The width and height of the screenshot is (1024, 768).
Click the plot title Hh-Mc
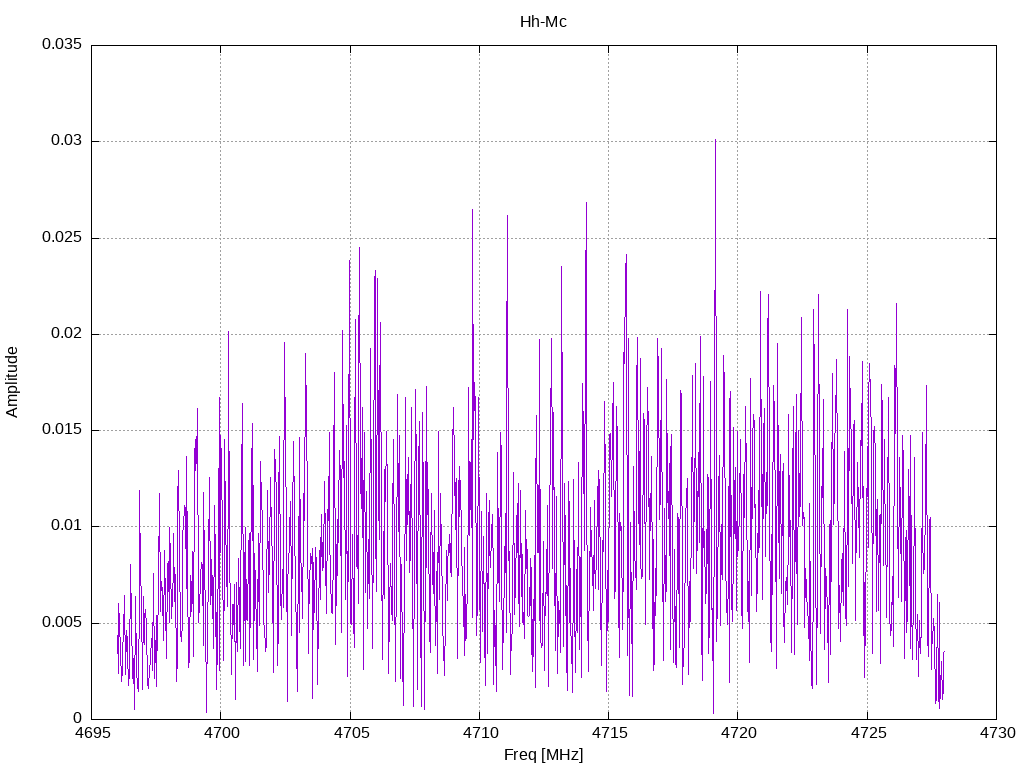(543, 22)
